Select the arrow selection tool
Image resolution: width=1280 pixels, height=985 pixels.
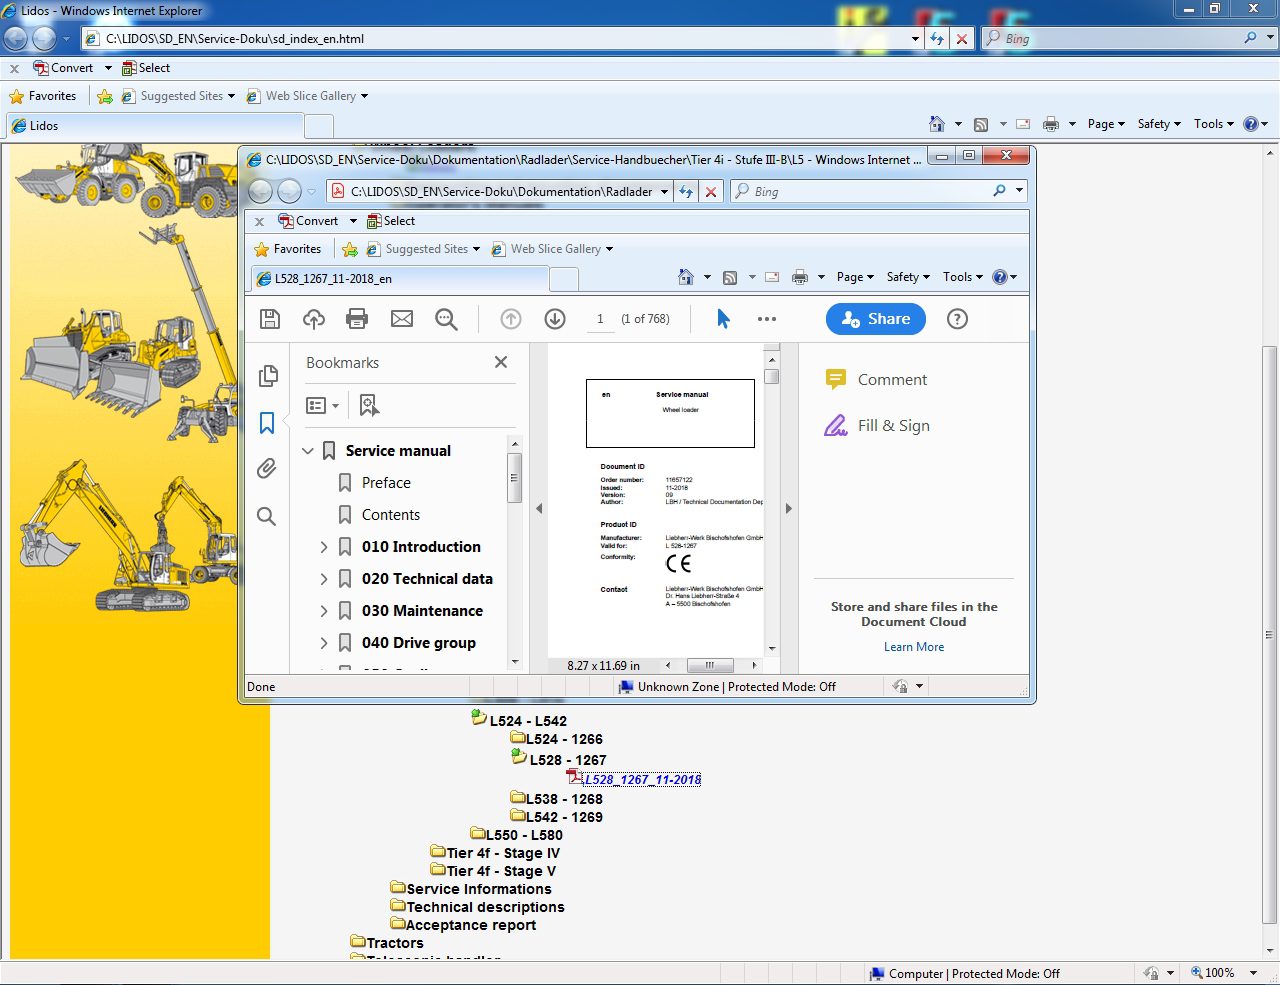pyautogui.click(x=723, y=319)
